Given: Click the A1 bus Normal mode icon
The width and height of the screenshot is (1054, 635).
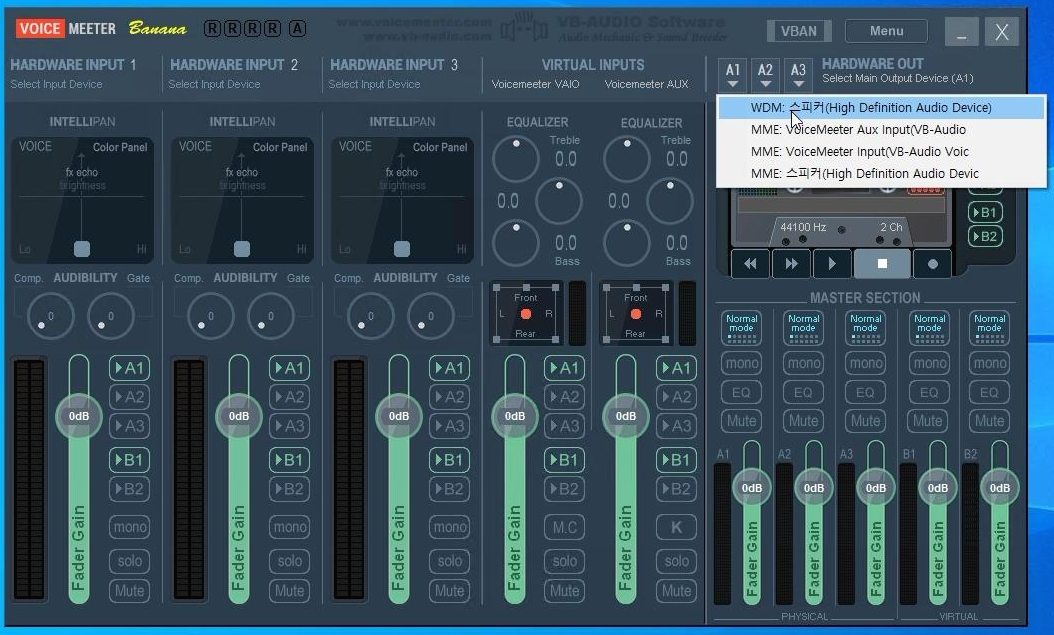Looking at the screenshot, I should pyautogui.click(x=741, y=327).
